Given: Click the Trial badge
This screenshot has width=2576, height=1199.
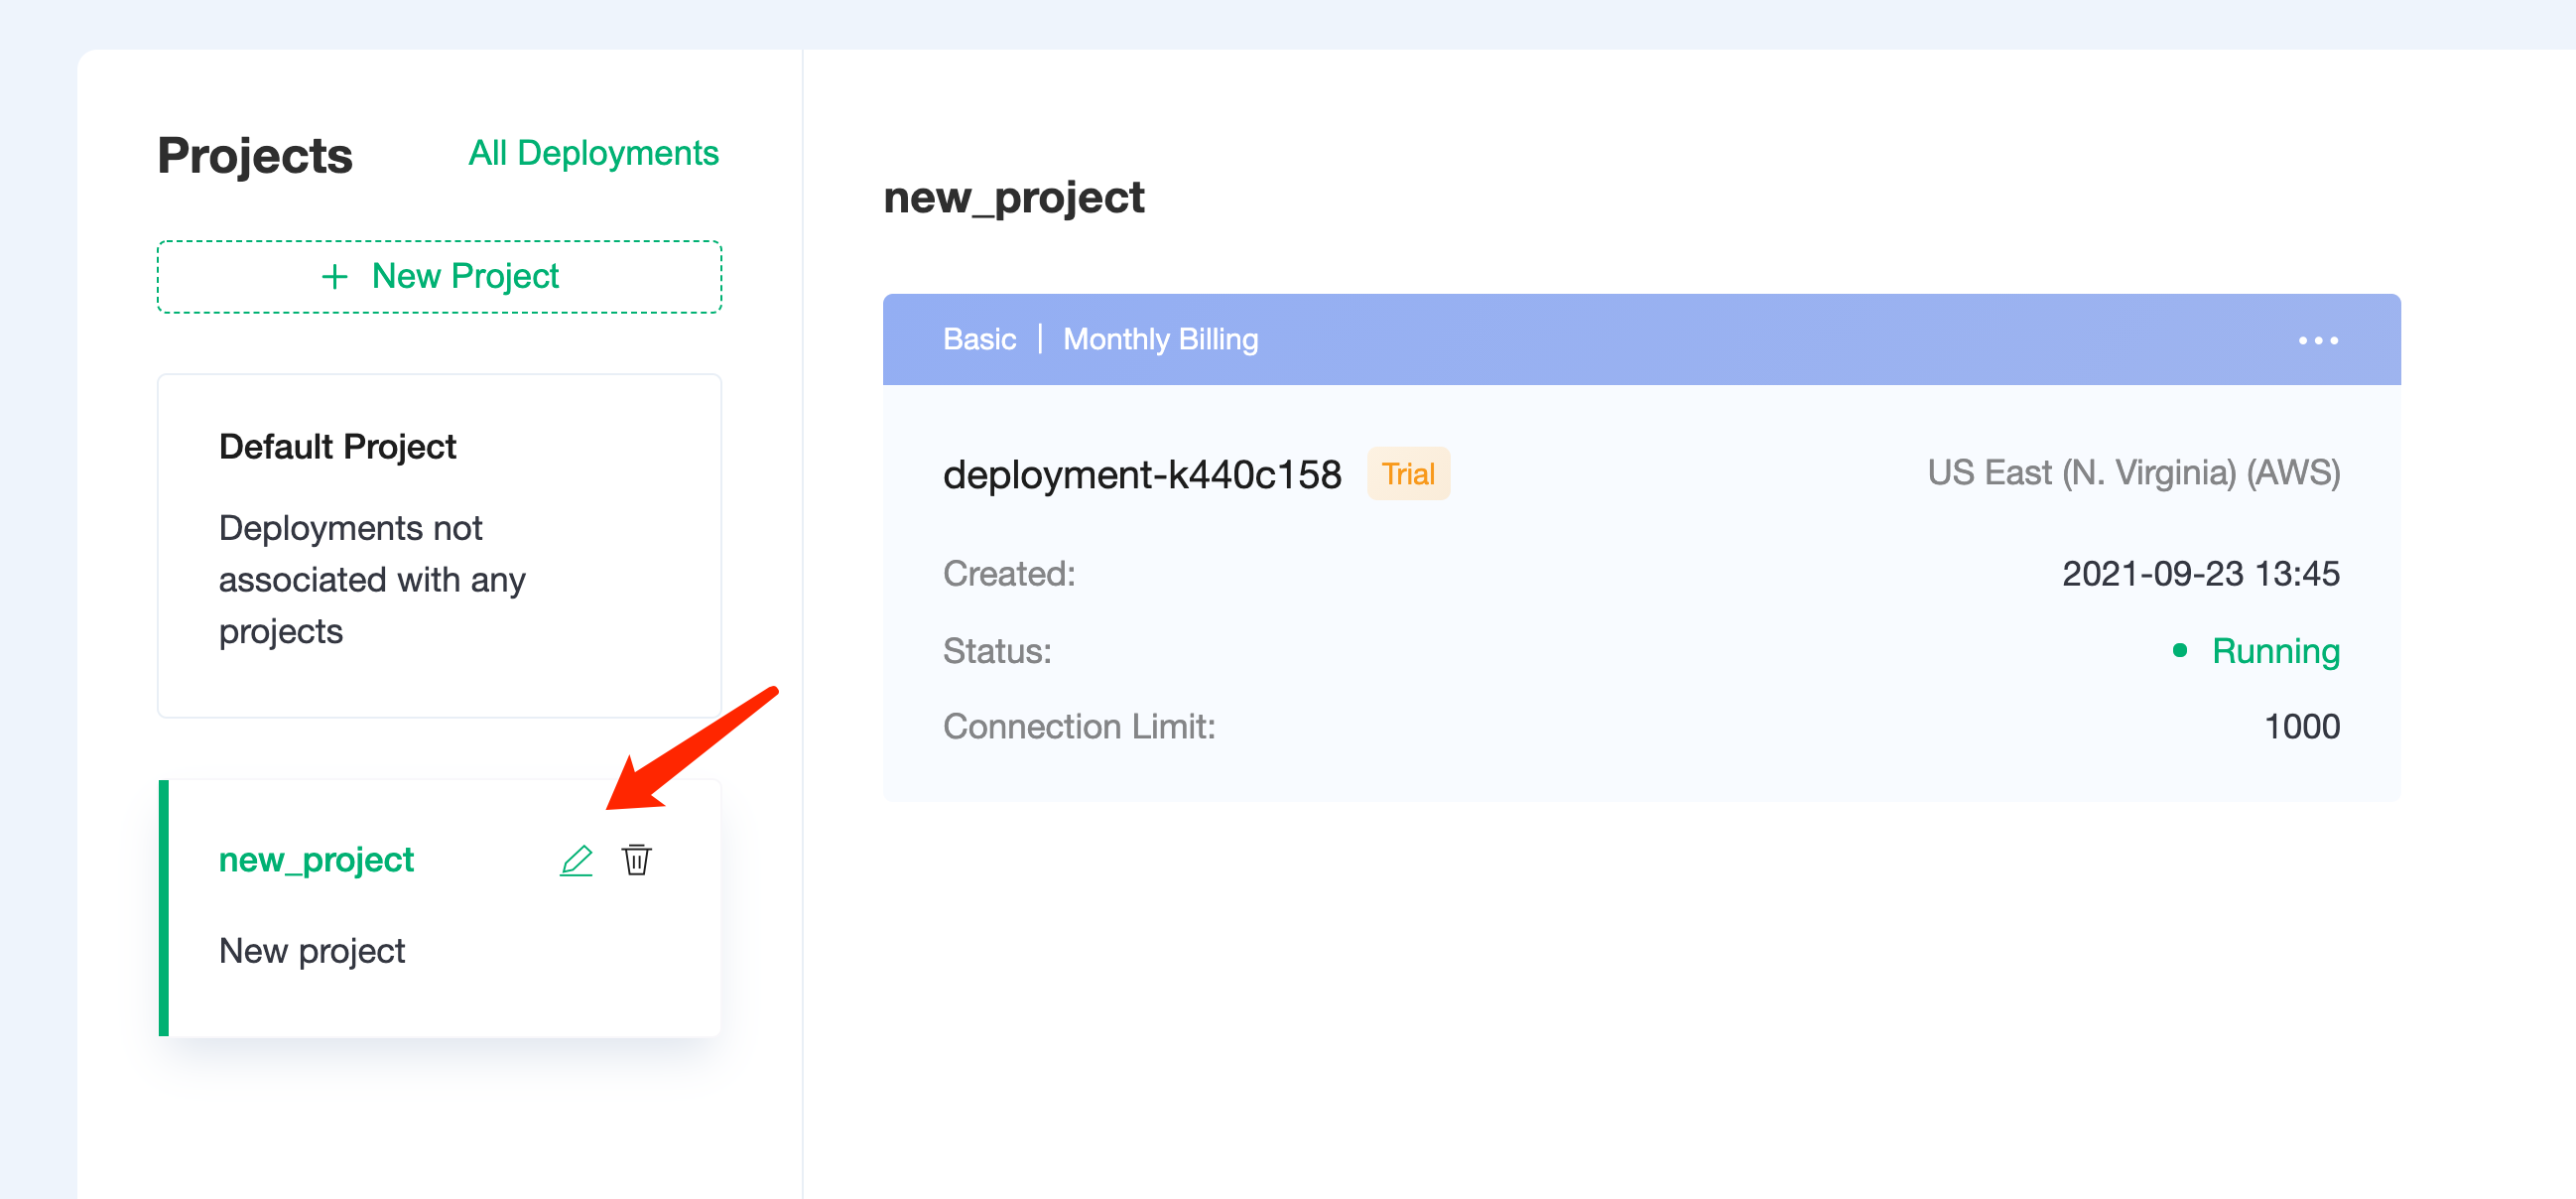Looking at the screenshot, I should [x=1408, y=474].
